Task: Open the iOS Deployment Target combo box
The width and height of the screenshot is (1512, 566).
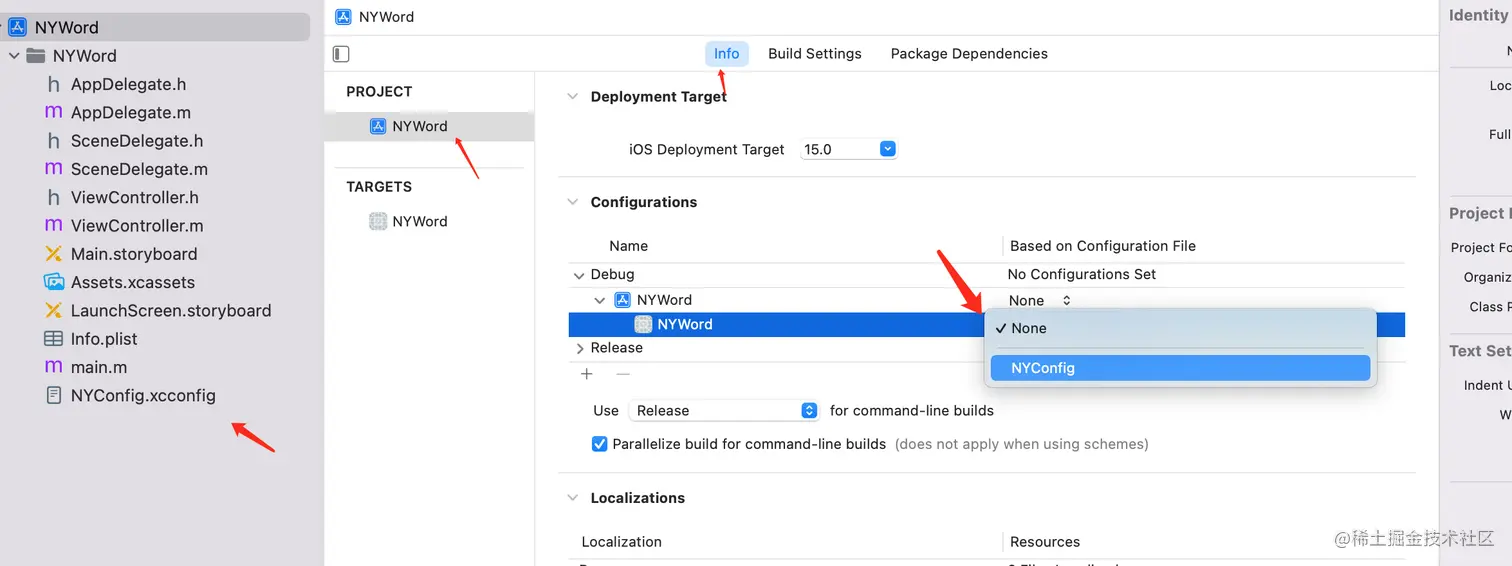Action: point(849,149)
